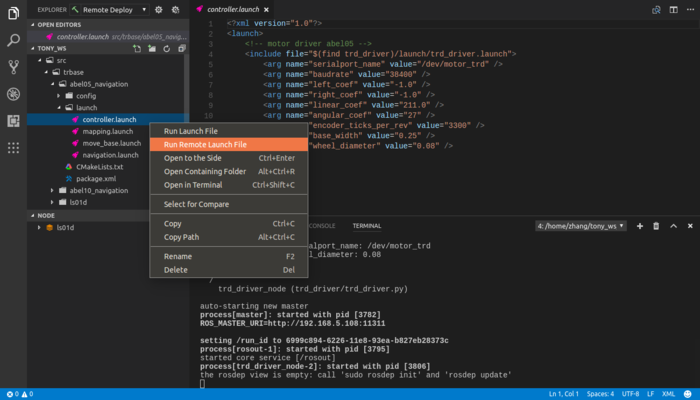This screenshot has width=700, height=400.
Task: Click the open changes icon at editor top right
Action: (x=656, y=9)
